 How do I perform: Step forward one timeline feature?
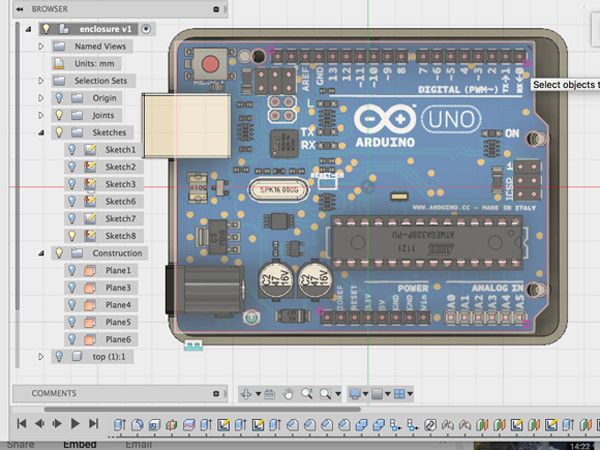click(x=57, y=424)
